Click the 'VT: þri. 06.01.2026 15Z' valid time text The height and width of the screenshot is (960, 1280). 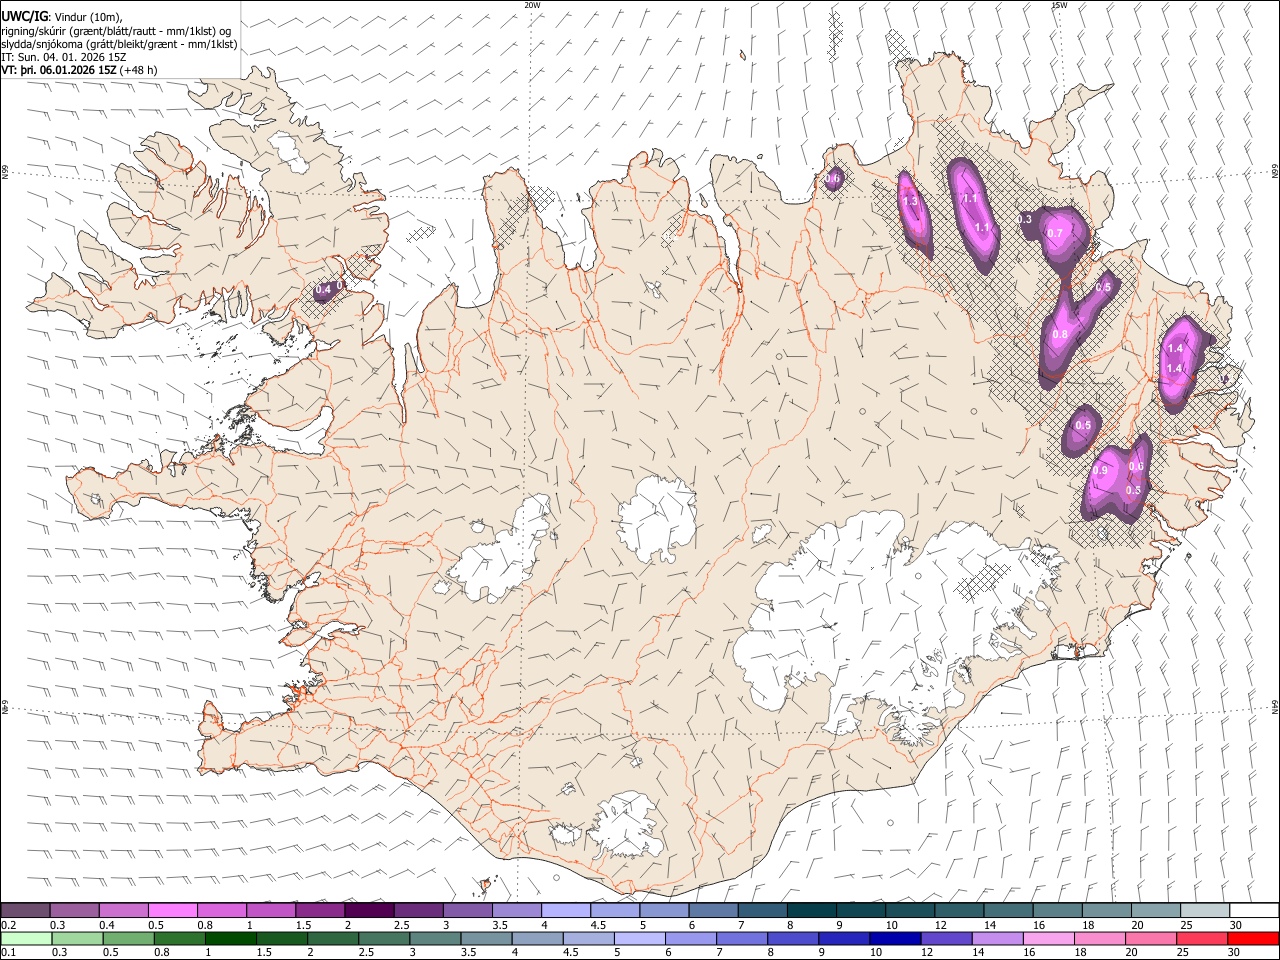tap(58, 70)
